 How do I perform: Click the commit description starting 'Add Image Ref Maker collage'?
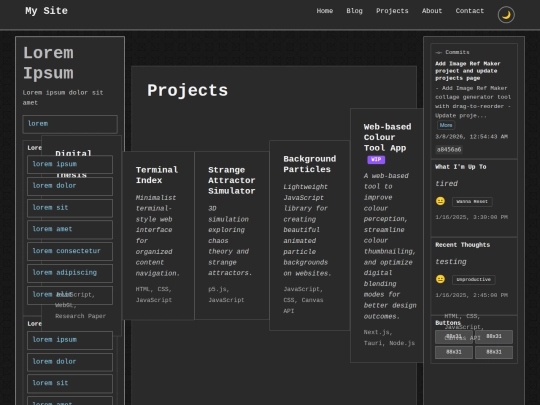coord(473,102)
